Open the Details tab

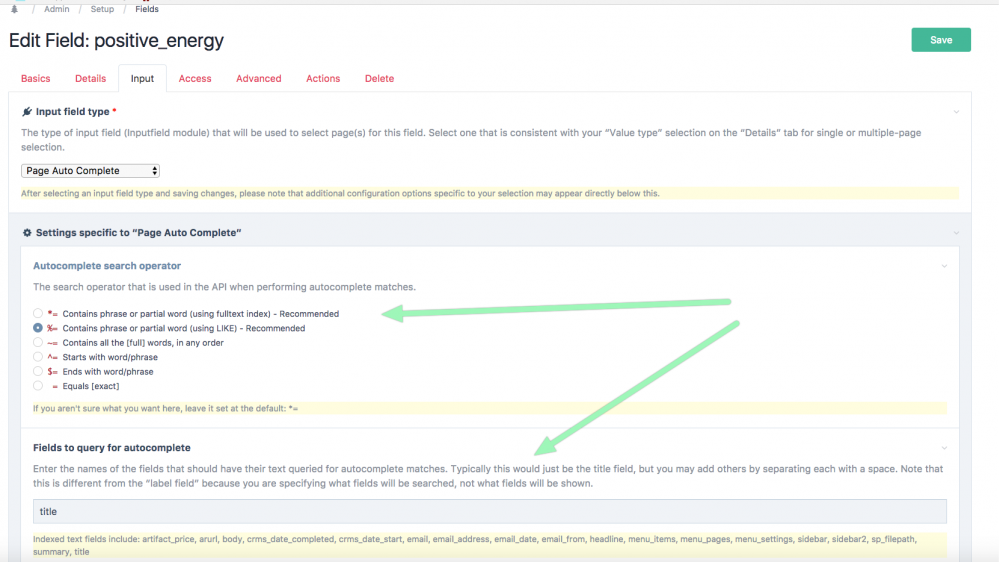pos(90,79)
